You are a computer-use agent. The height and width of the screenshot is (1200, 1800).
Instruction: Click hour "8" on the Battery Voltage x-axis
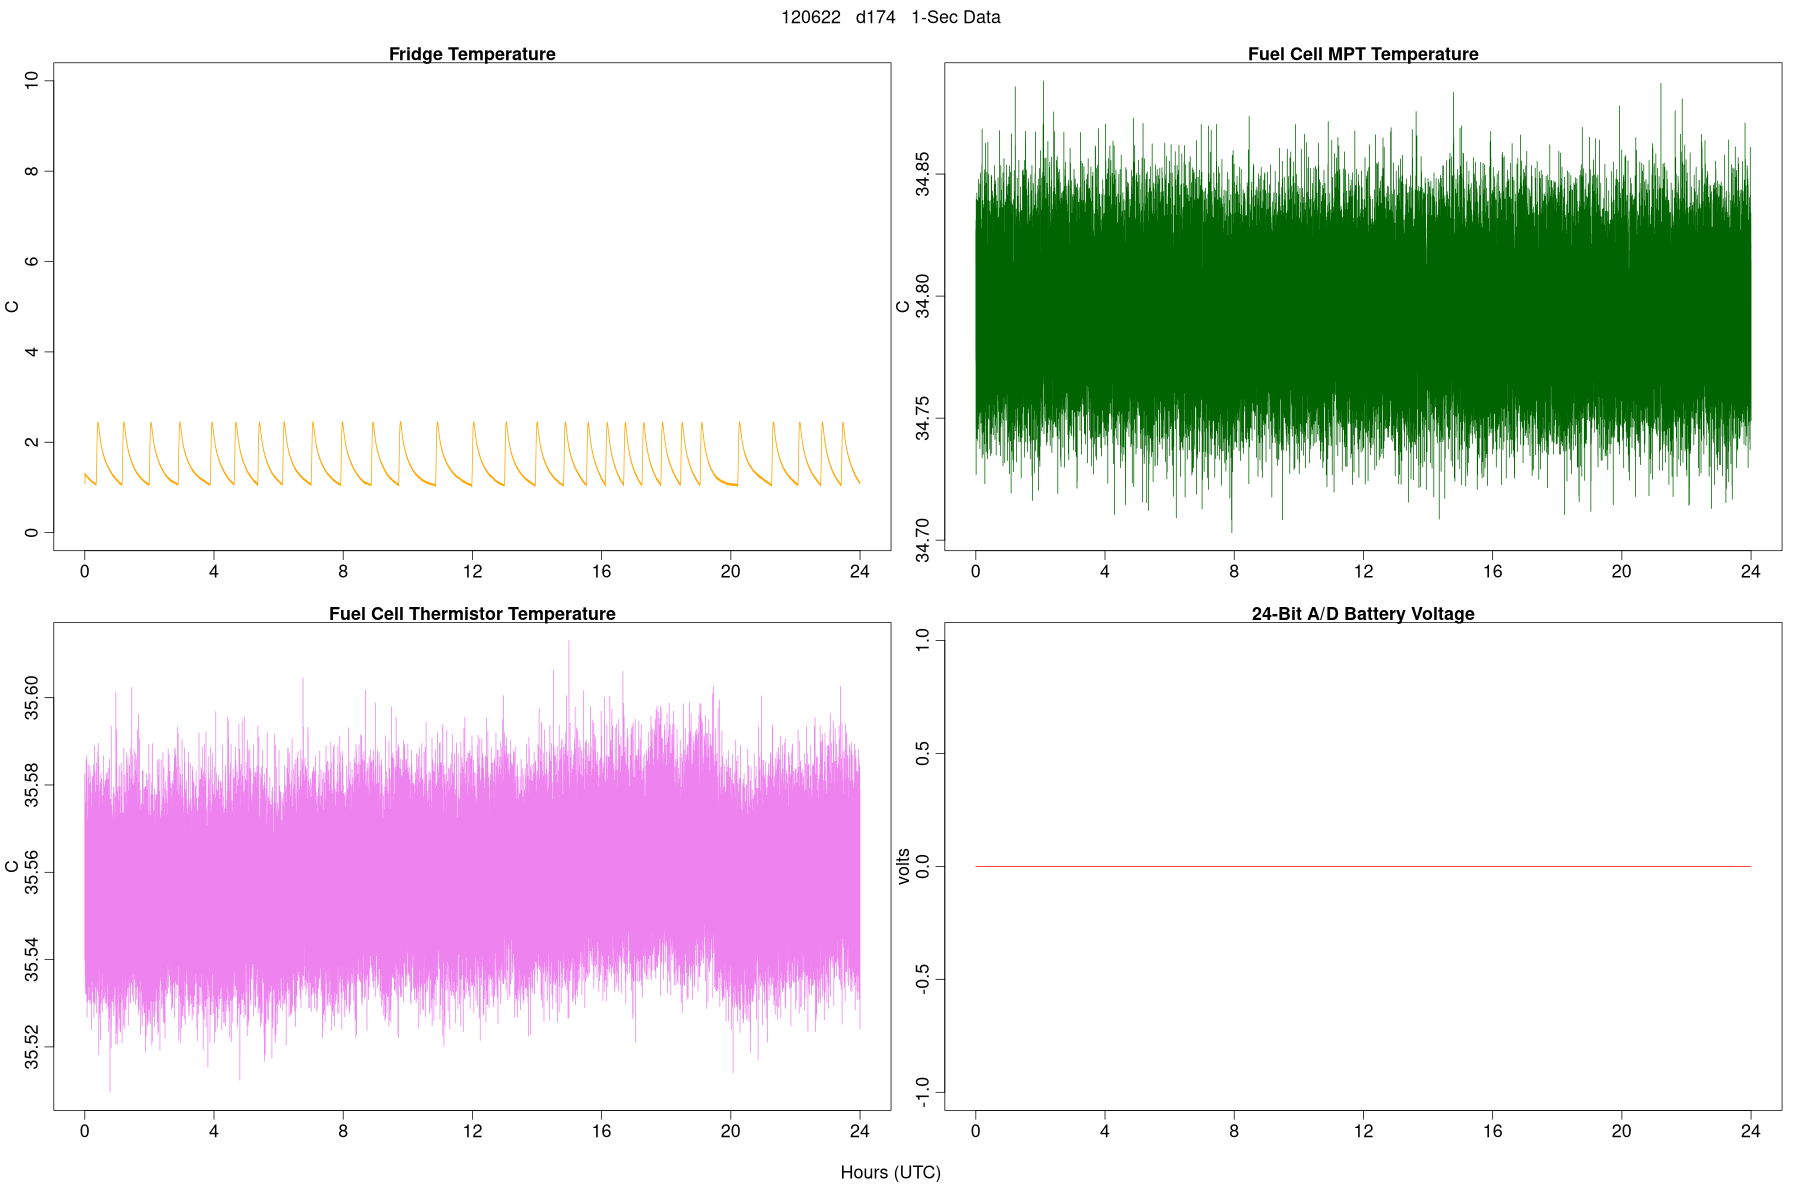pyautogui.click(x=1234, y=1131)
